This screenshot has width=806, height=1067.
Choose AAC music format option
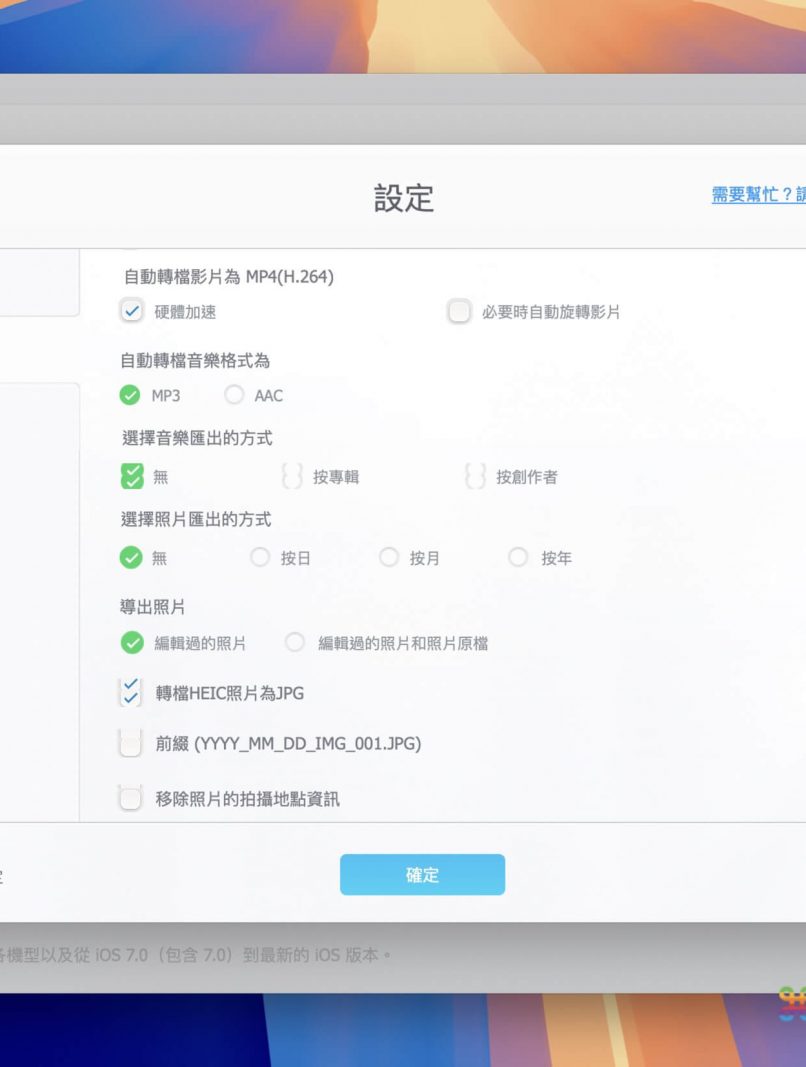click(x=235, y=395)
